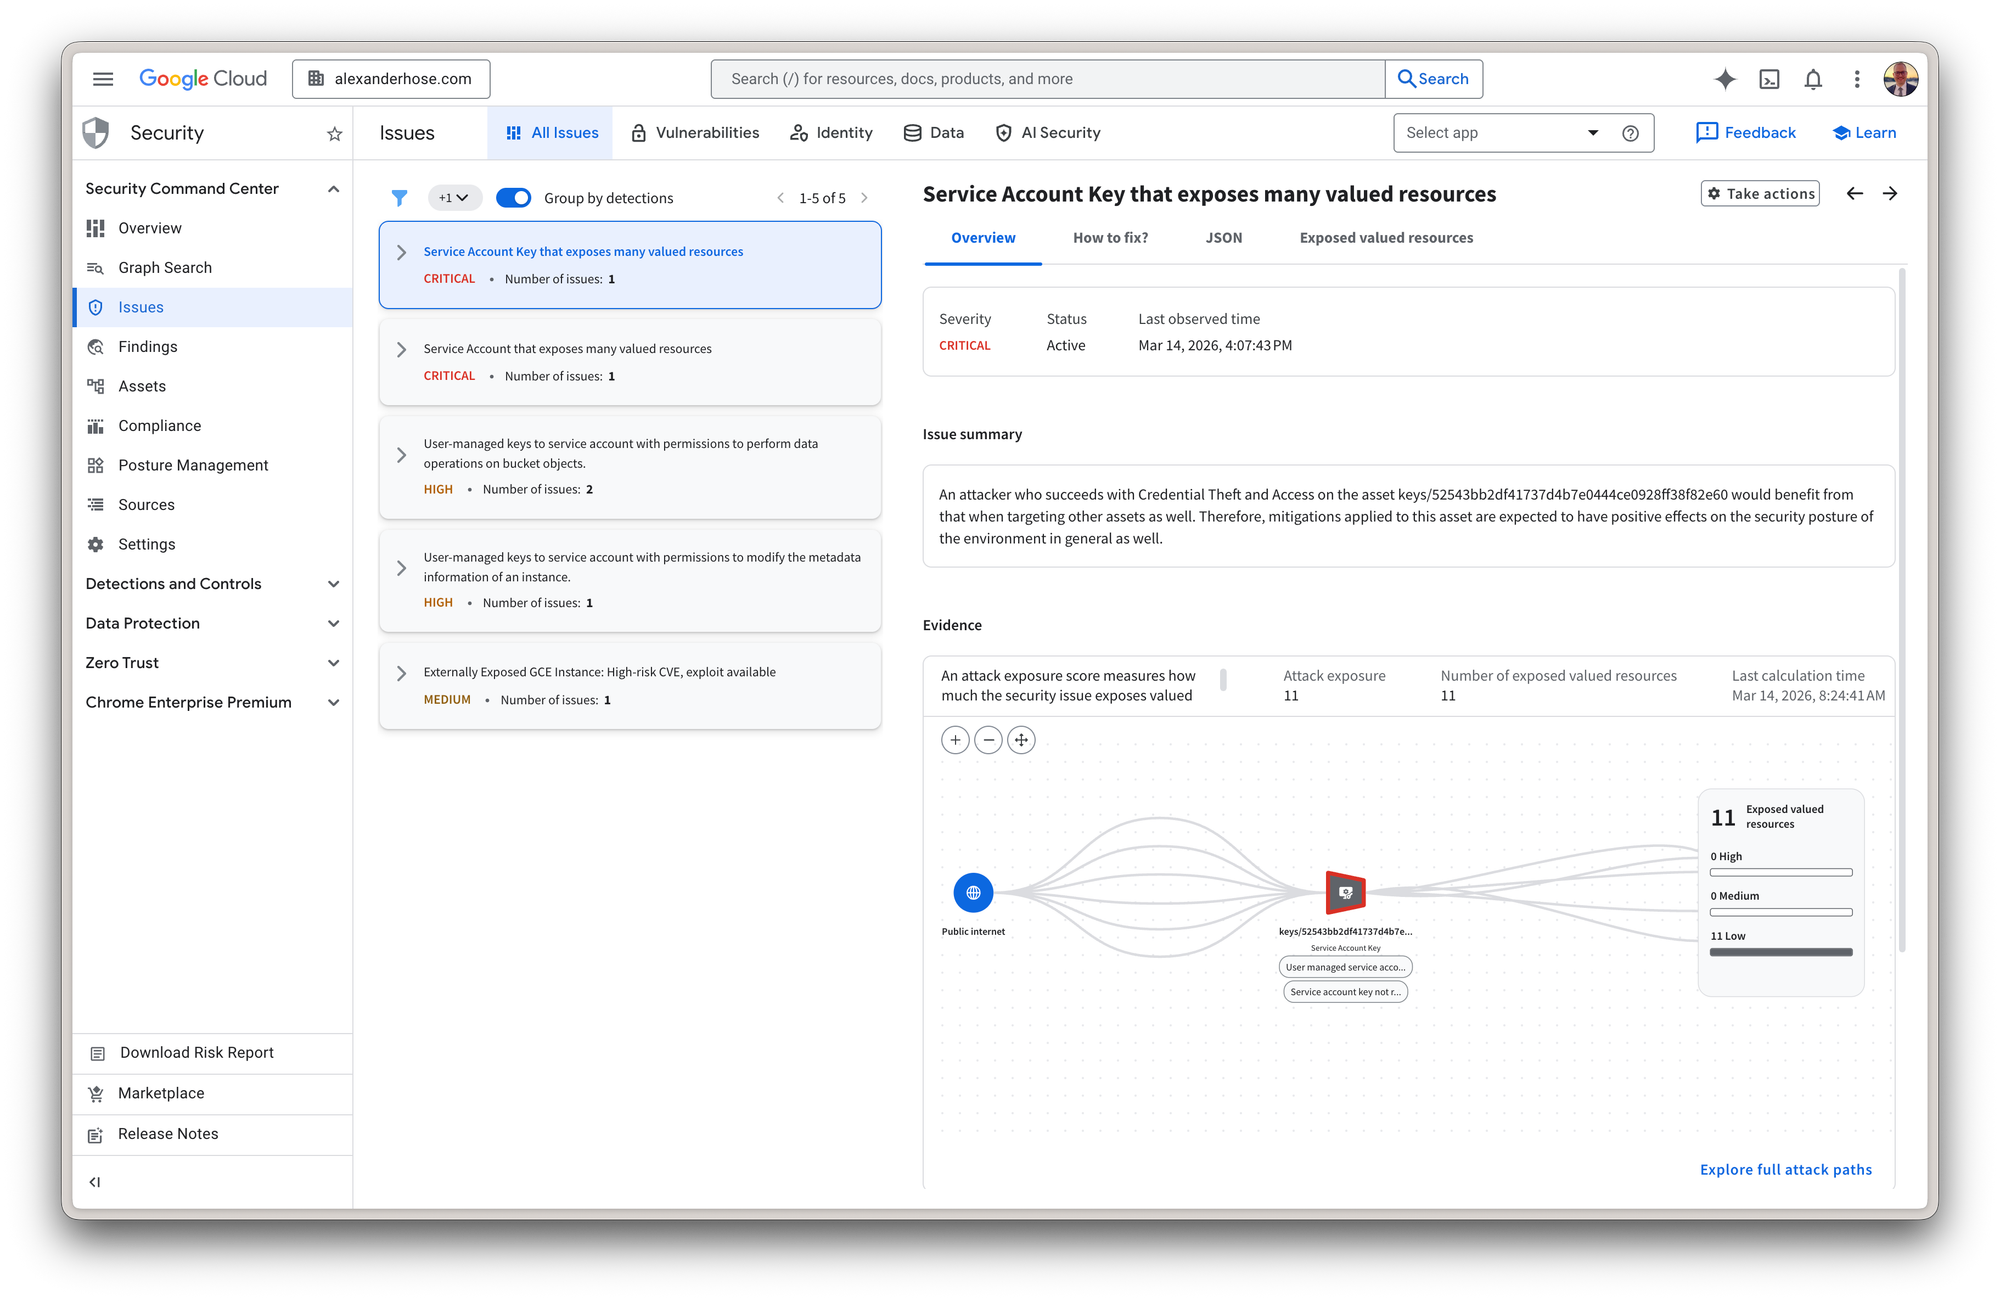The height and width of the screenshot is (1301, 2000).
Task: Open Posture Management
Action: [192, 464]
